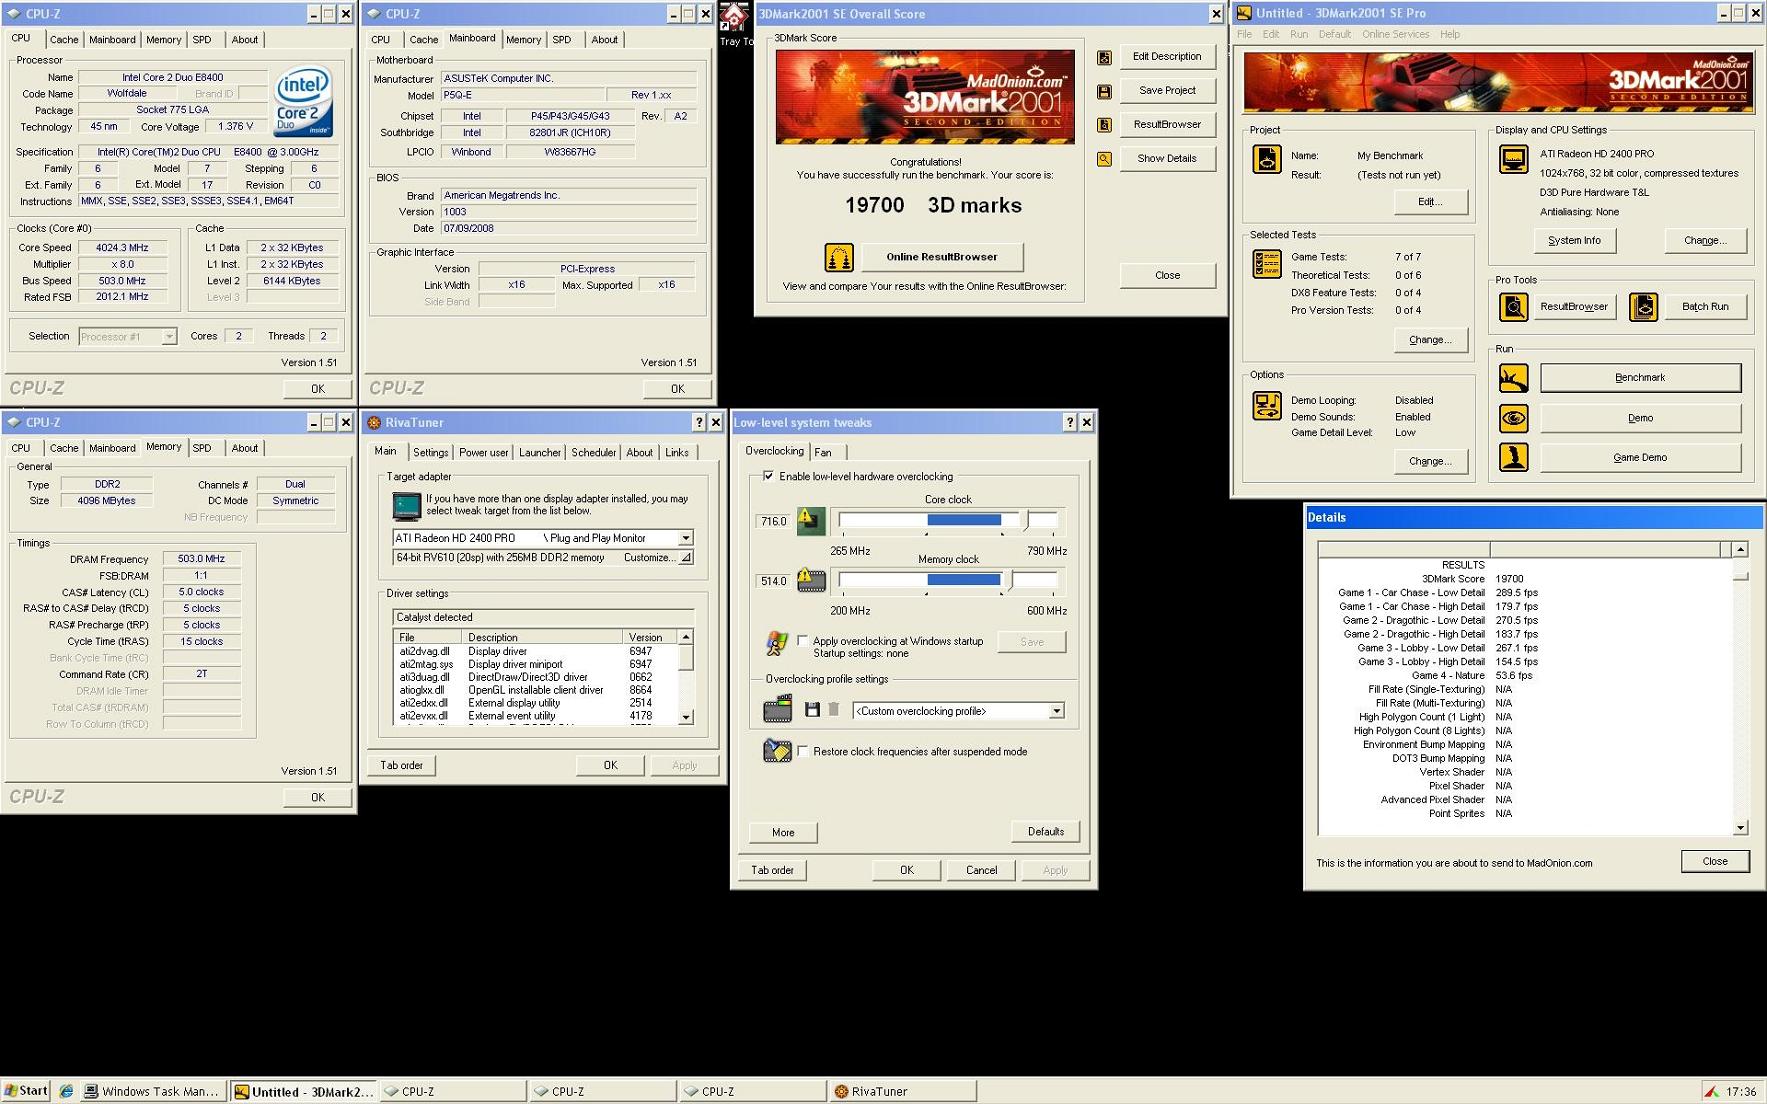Open Power user tab in RivaTuner

pyautogui.click(x=483, y=453)
